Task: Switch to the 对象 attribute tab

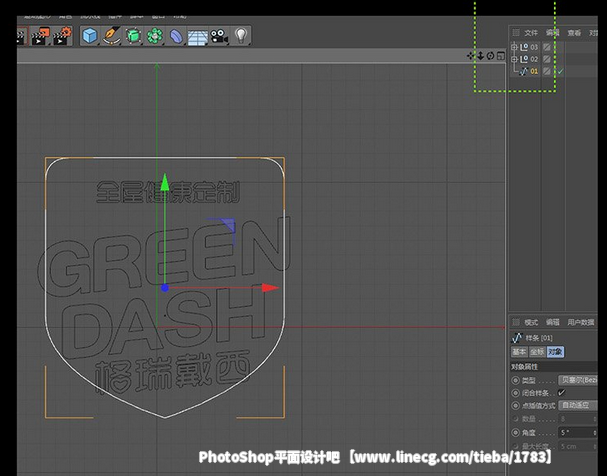Action: [555, 352]
